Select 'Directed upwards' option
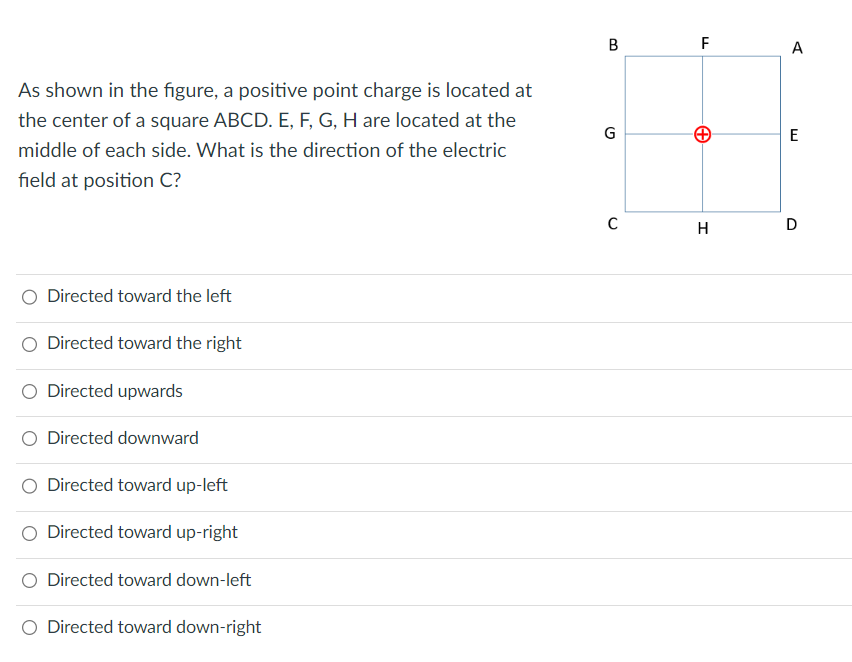 [30, 391]
